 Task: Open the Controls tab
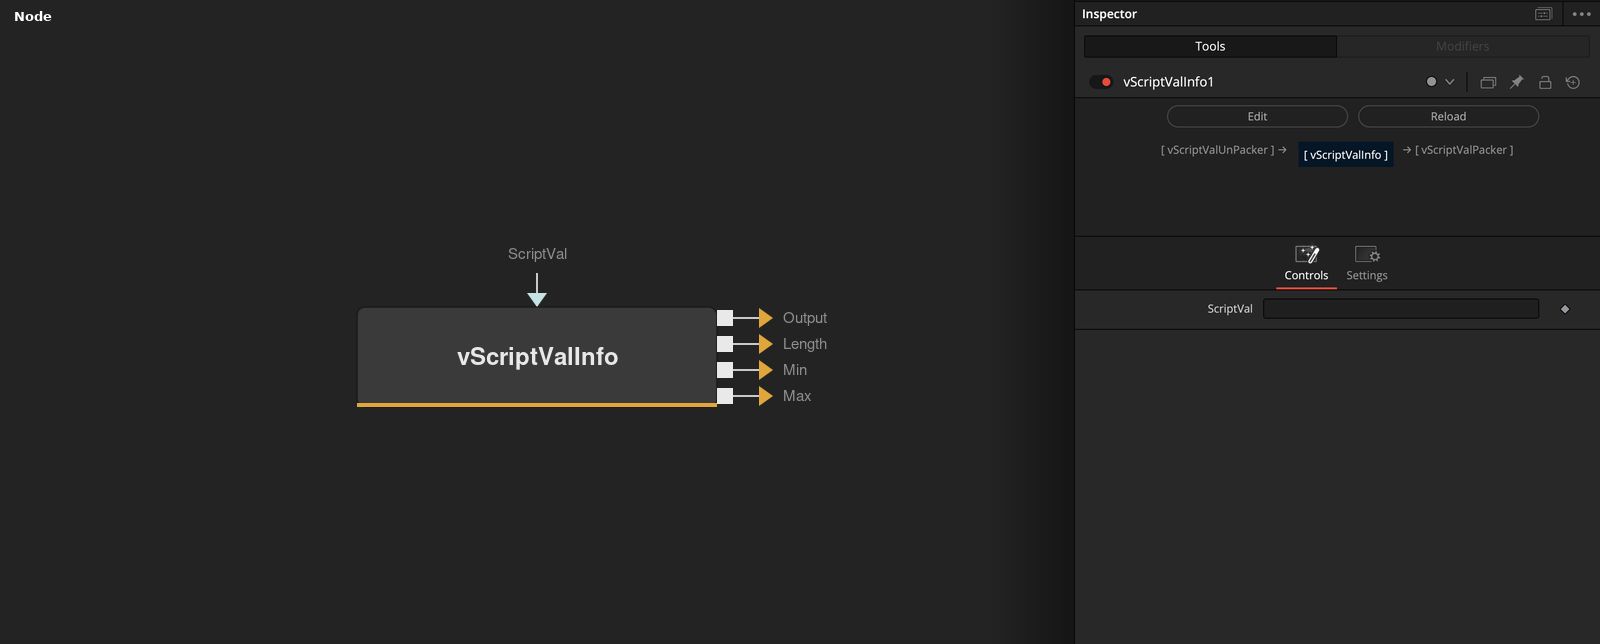point(1306,264)
